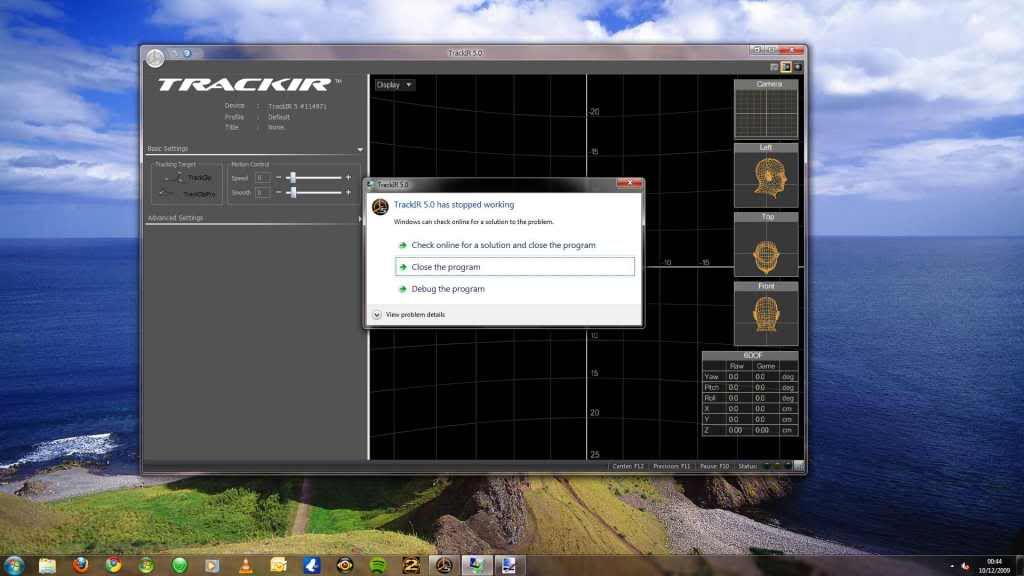Open the media player taskbar icon
1024x576 pixels.
212,566
